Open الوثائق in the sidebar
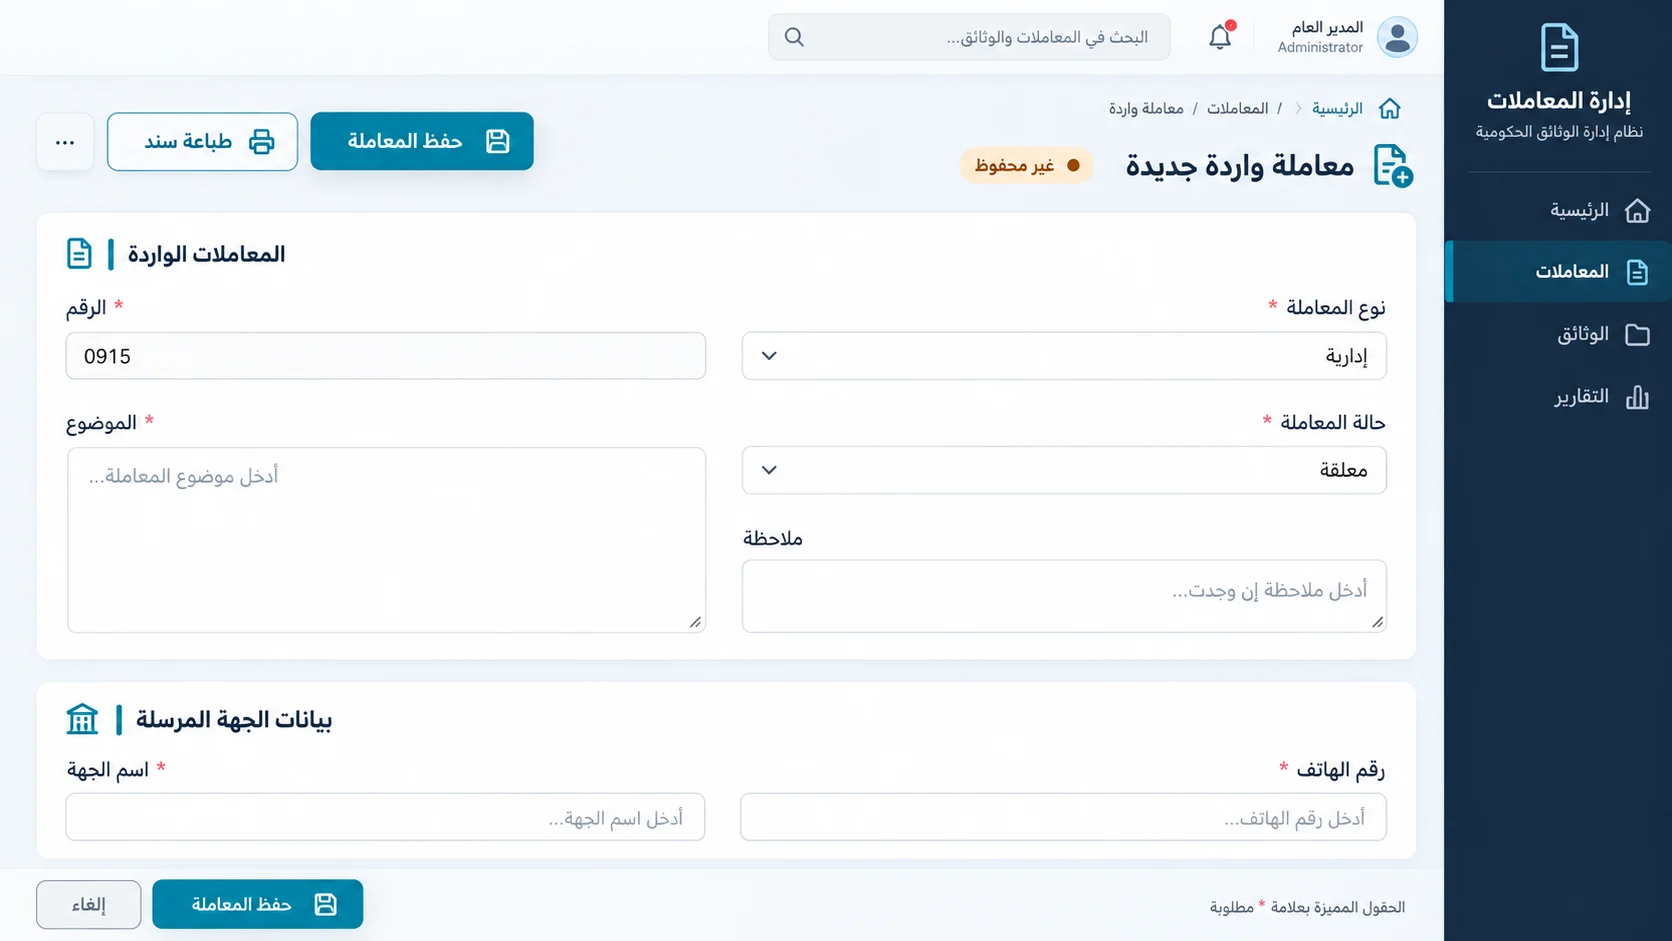The width and height of the screenshot is (1672, 941). tap(1558, 334)
